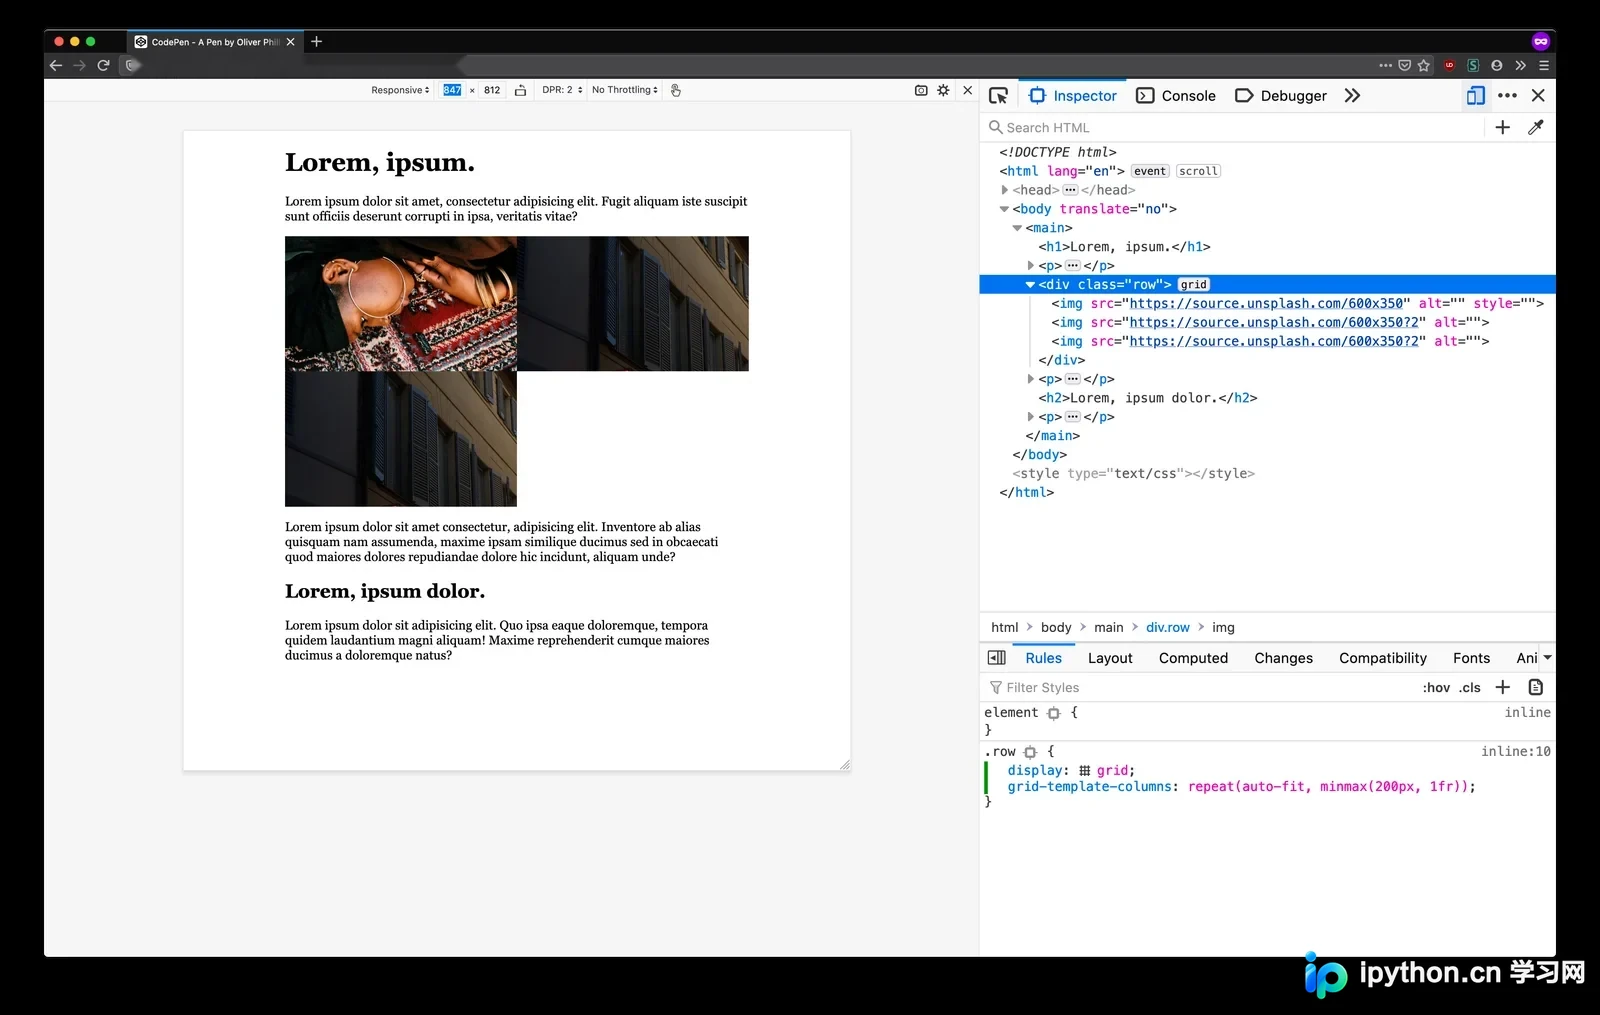Open the No Throttling dropdown
Screen dimensions: 1600x1015
click(x=625, y=90)
